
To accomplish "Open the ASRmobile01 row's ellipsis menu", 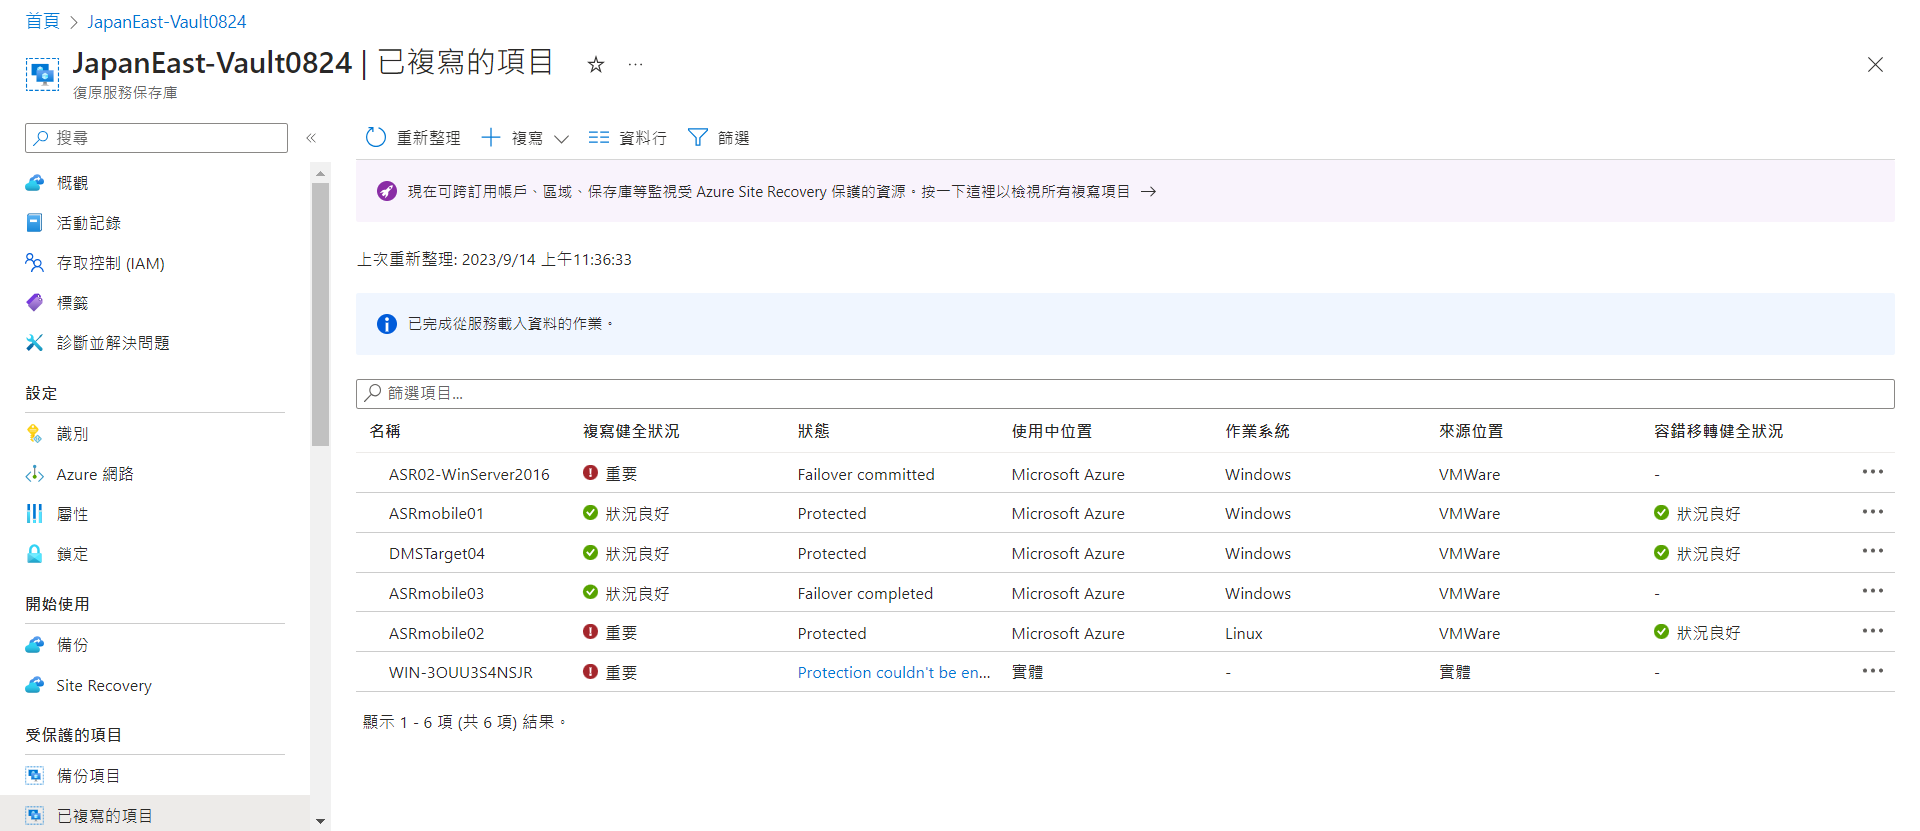I will click(x=1873, y=512).
